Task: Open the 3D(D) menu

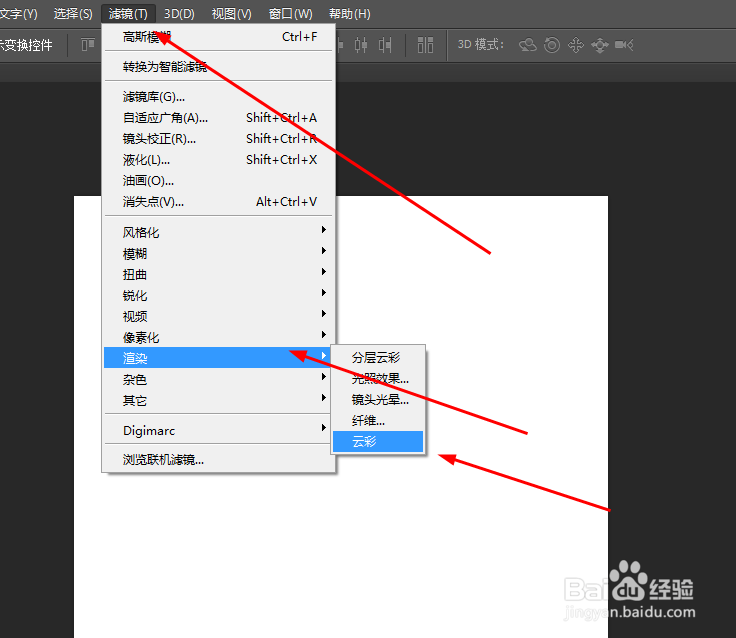Action: pos(179,14)
